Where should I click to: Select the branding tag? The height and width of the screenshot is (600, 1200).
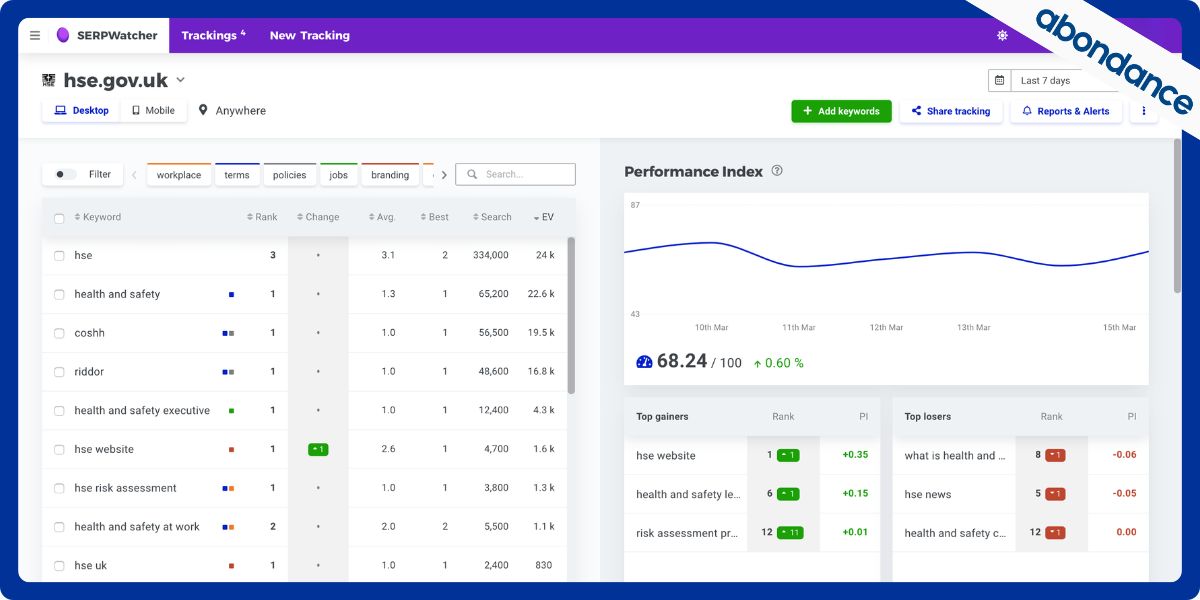(x=390, y=174)
